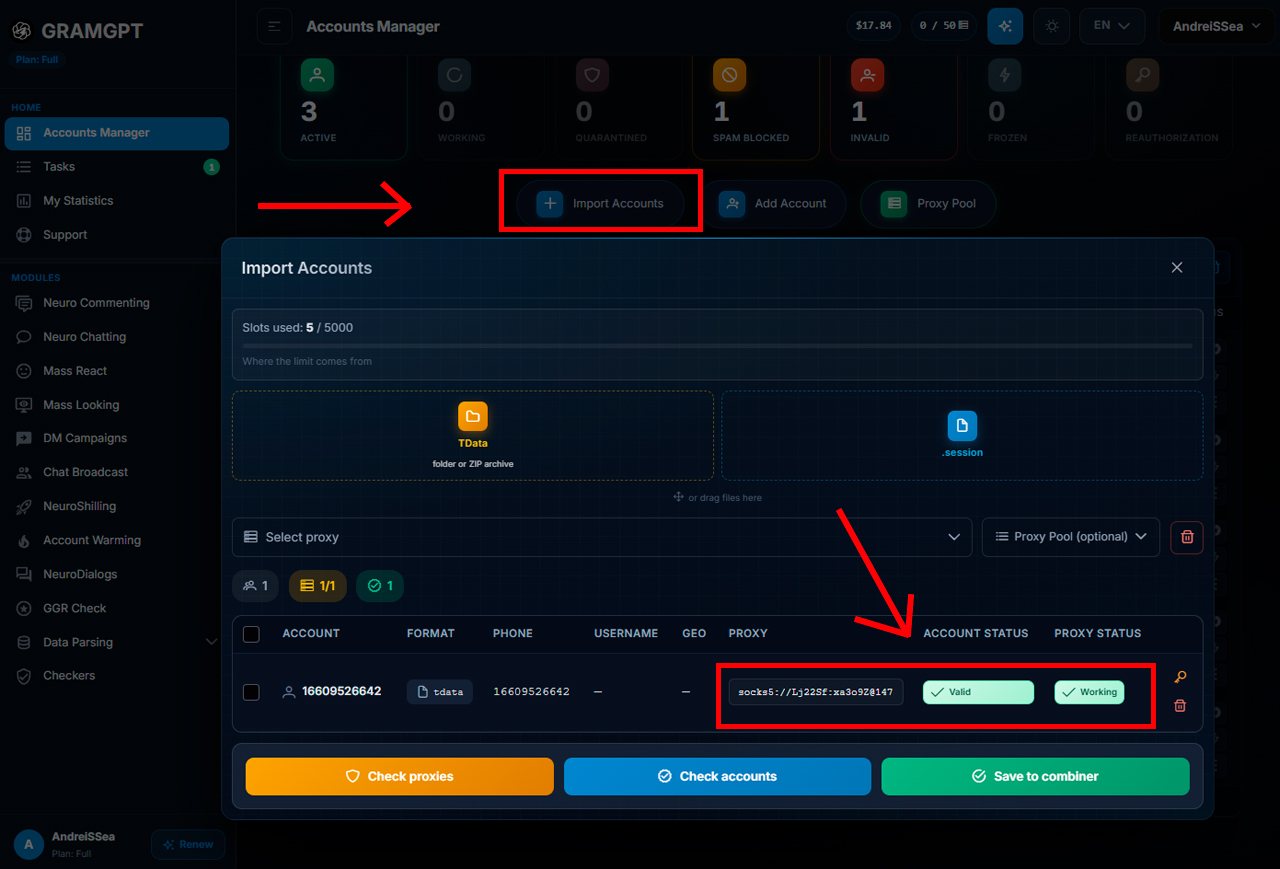Open the Mass React module
The height and width of the screenshot is (869, 1280).
click(117, 371)
